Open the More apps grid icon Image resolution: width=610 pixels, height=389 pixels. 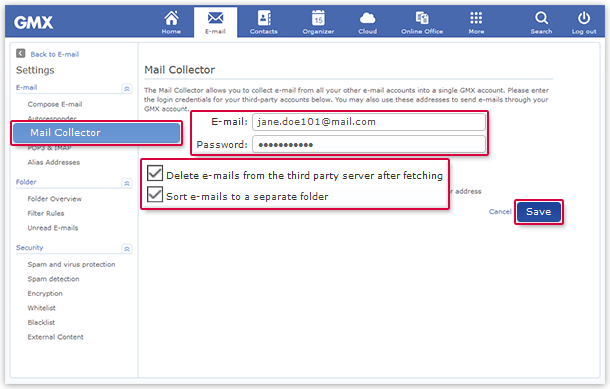476,18
